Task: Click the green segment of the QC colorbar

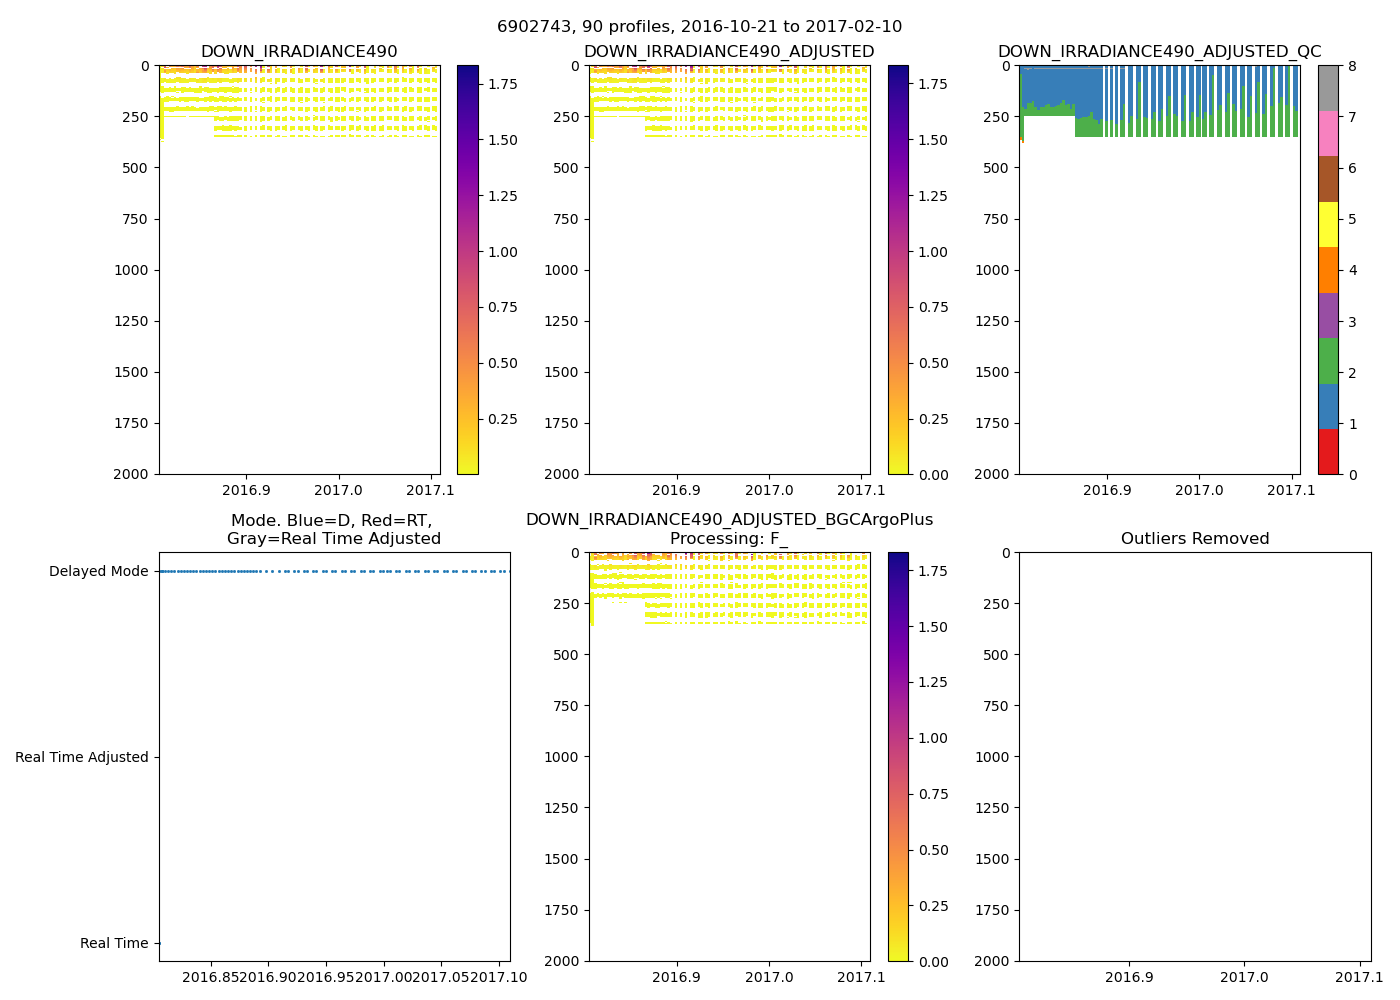Action: (1328, 361)
